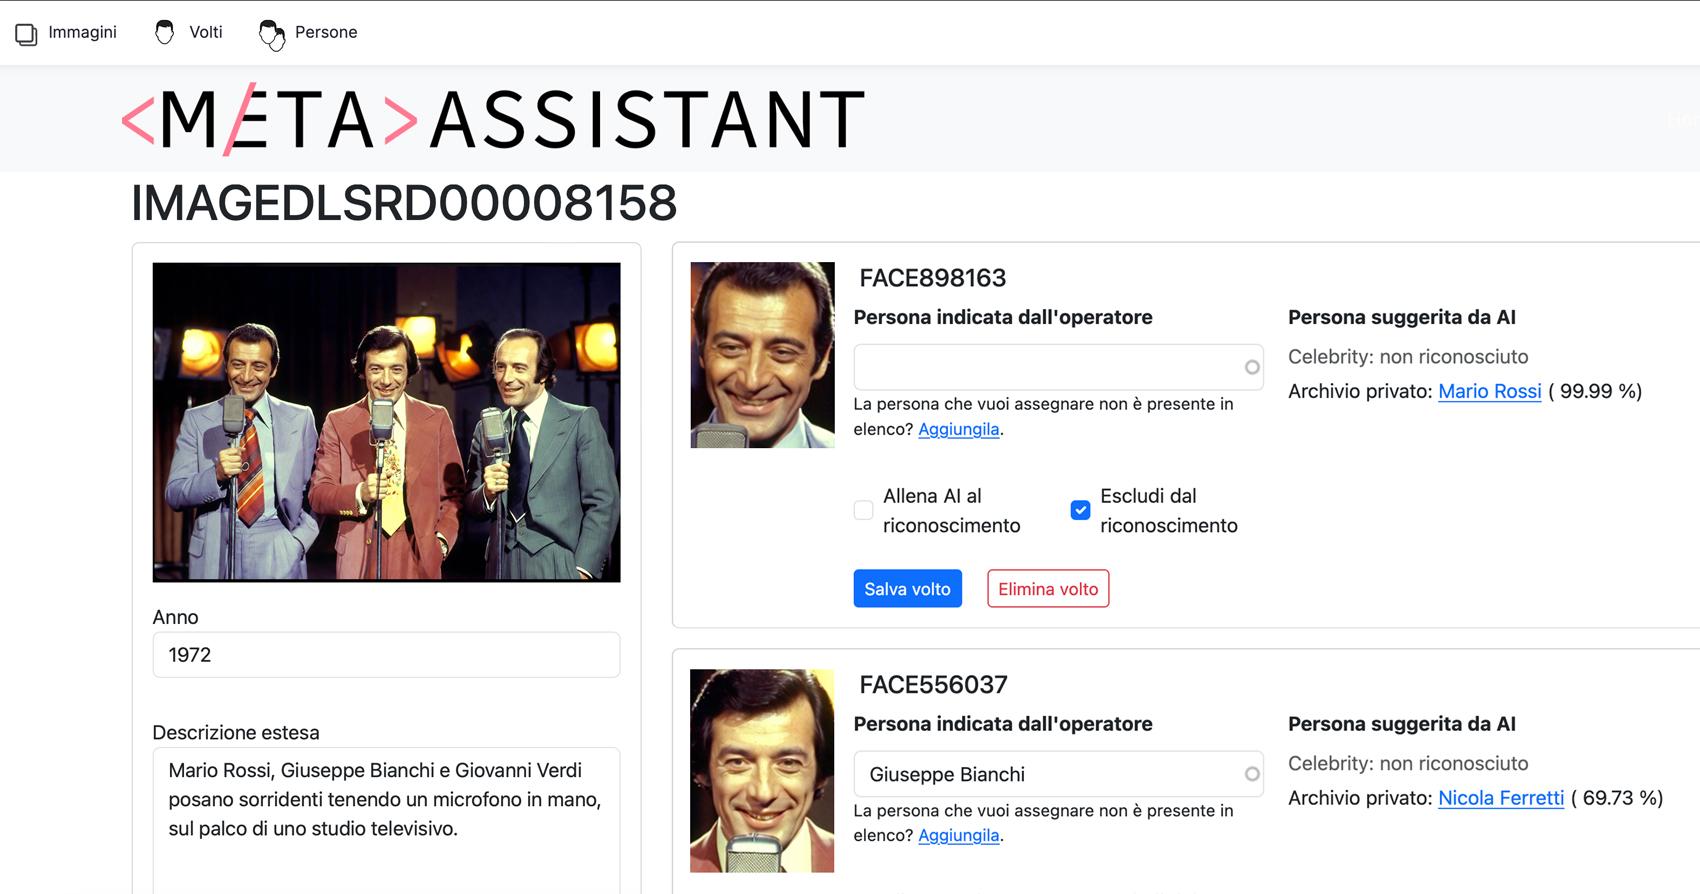Viewport: 1700px width, 894px height.
Task: Open the Immagini menu label
Action: [x=82, y=32]
